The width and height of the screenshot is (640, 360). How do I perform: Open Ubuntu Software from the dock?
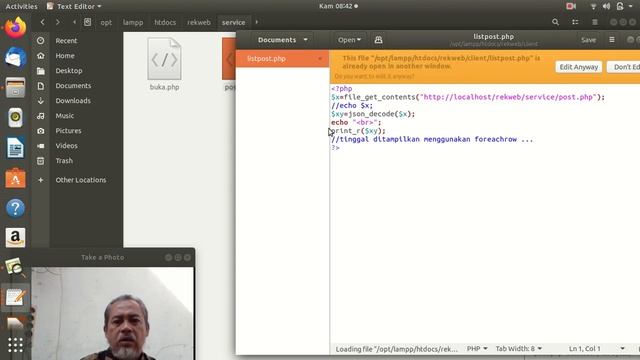[16, 178]
